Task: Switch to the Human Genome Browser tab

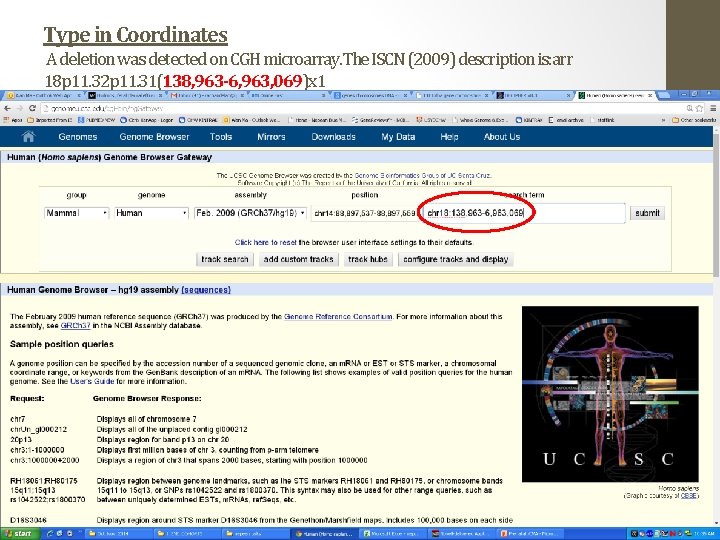Action: tap(616, 96)
